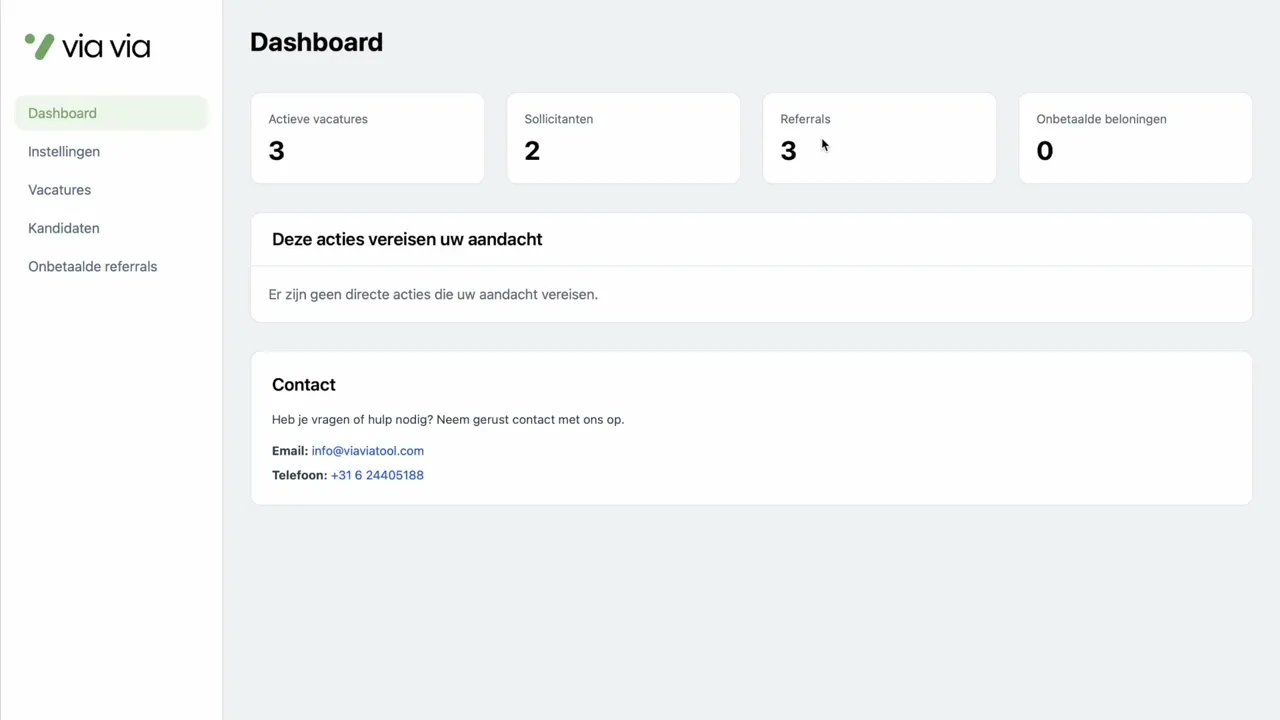
Task: Click the Contact section heading
Action: click(x=304, y=385)
